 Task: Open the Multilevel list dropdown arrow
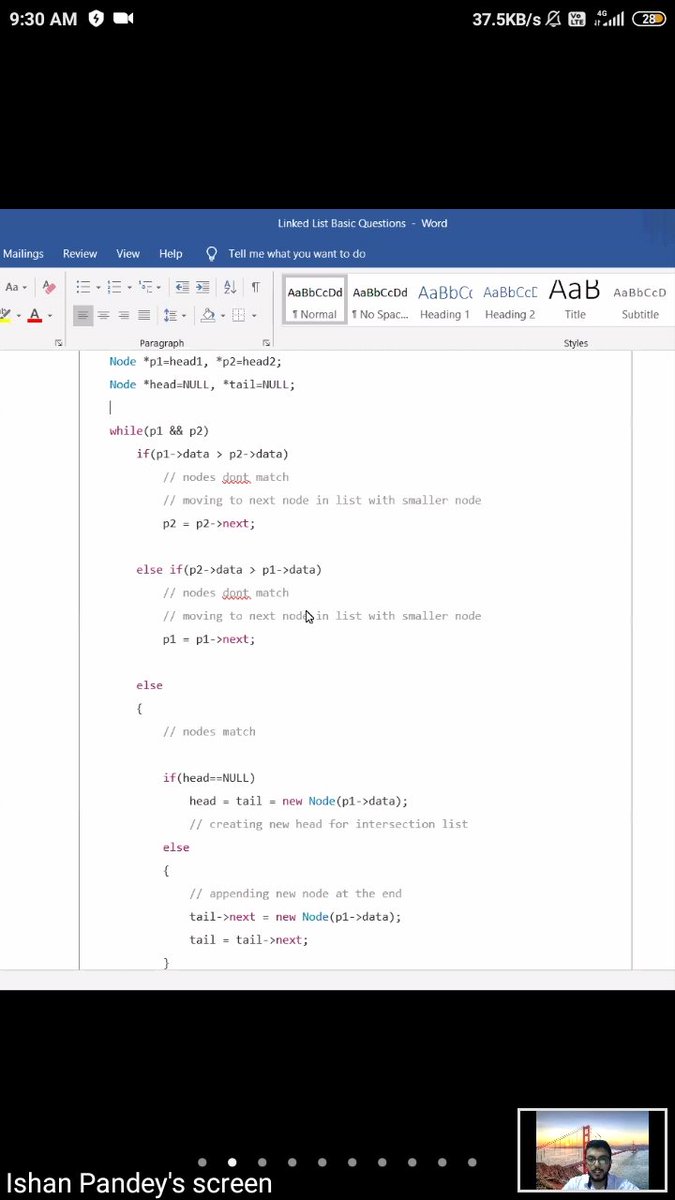click(159, 288)
